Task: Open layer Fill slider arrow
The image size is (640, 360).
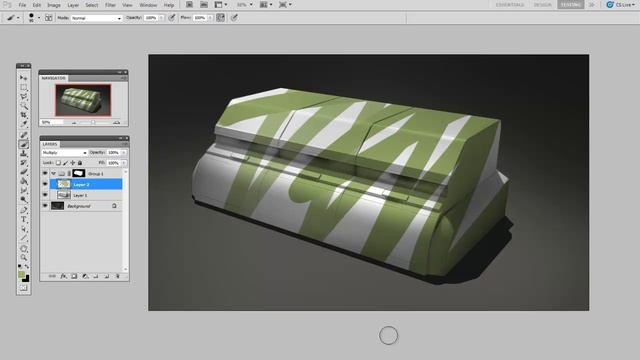Action: click(124, 163)
